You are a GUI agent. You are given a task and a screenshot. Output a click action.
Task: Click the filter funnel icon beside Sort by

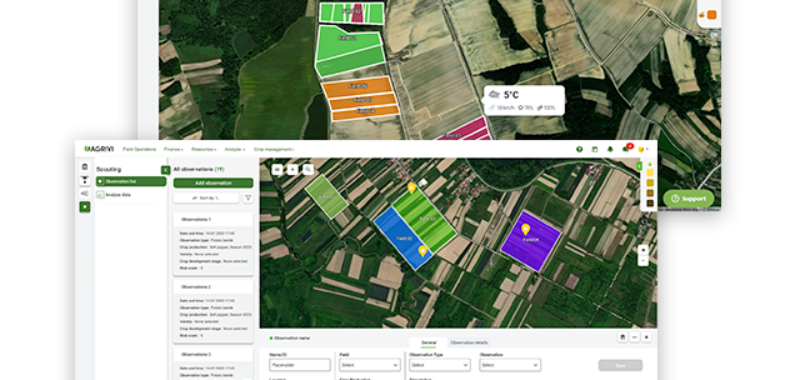pos(248,198)
